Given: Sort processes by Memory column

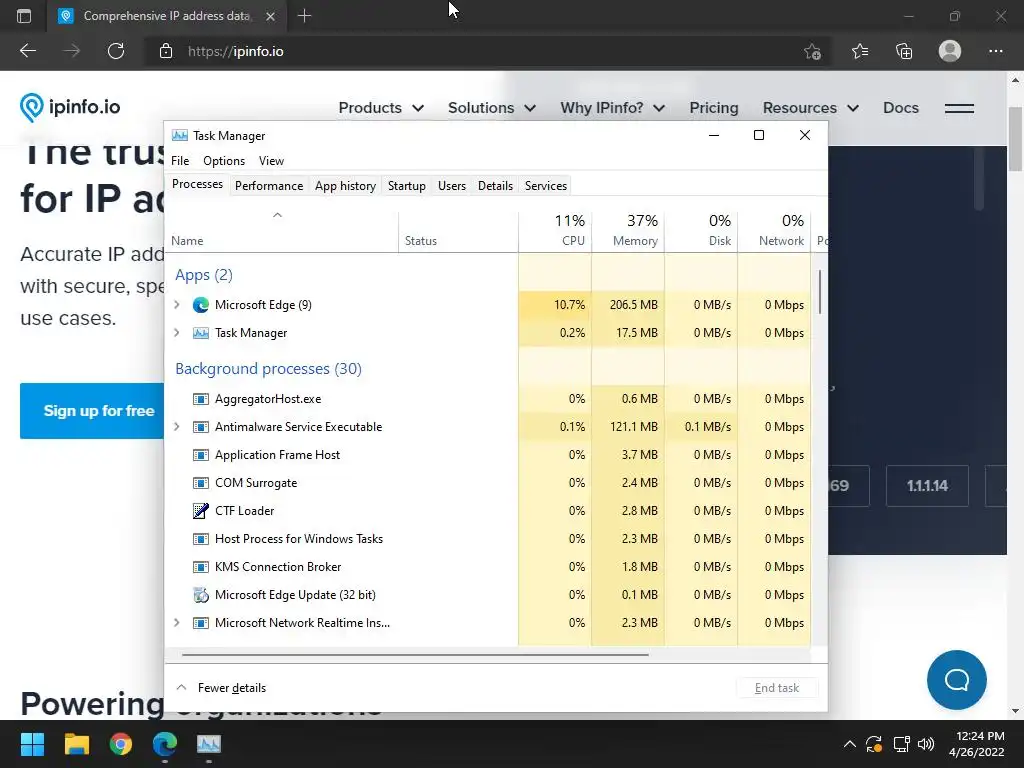Looking at the screenshot, I should 628,231.
